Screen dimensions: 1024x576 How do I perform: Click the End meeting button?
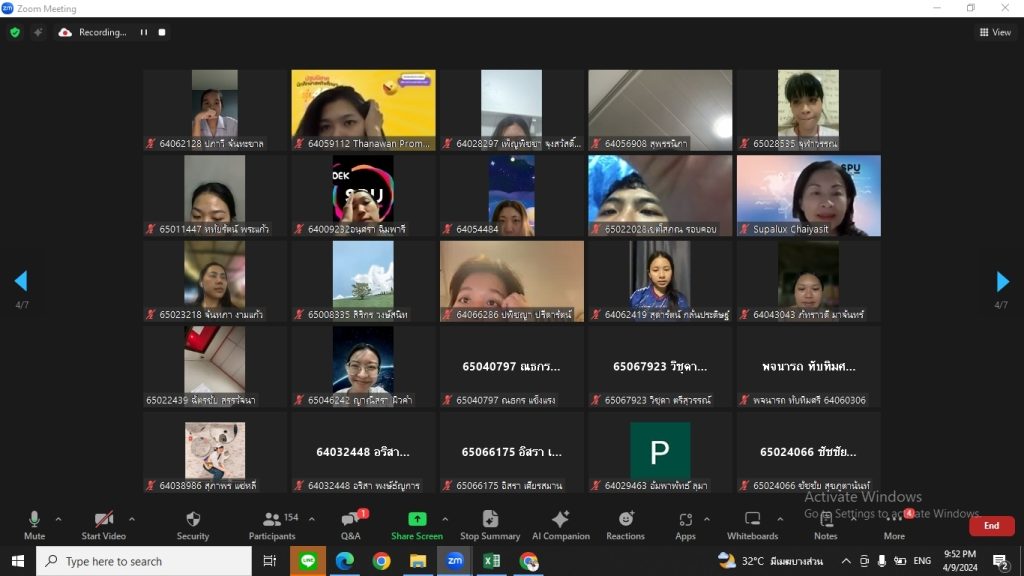pyautogui.click(x=991, y=526)
